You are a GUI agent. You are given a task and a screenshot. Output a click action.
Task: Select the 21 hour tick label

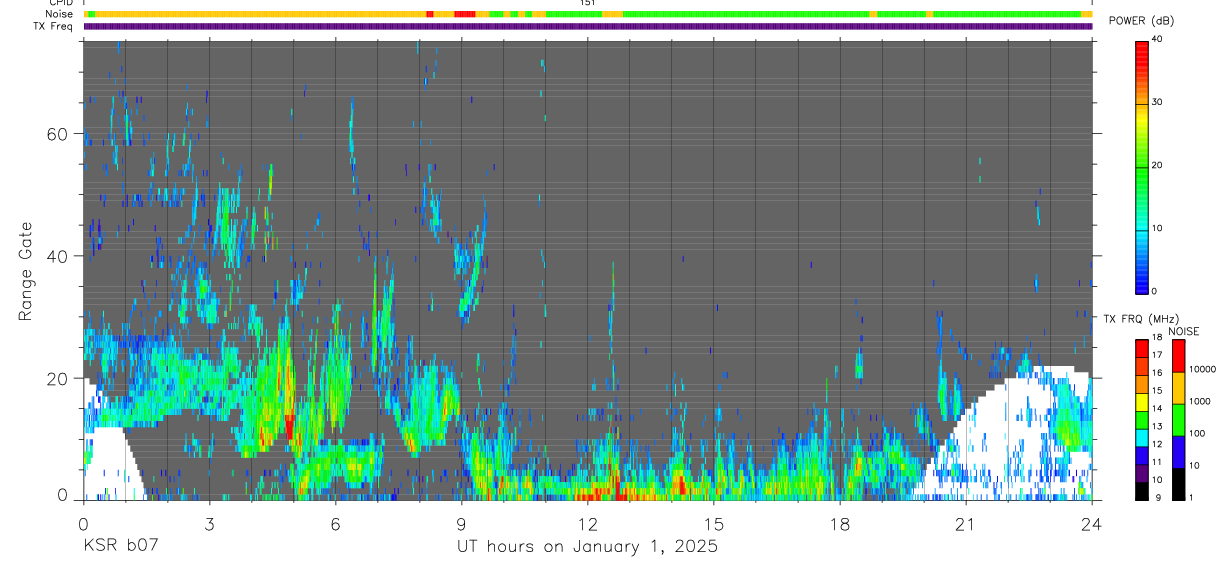click(966, 524)
